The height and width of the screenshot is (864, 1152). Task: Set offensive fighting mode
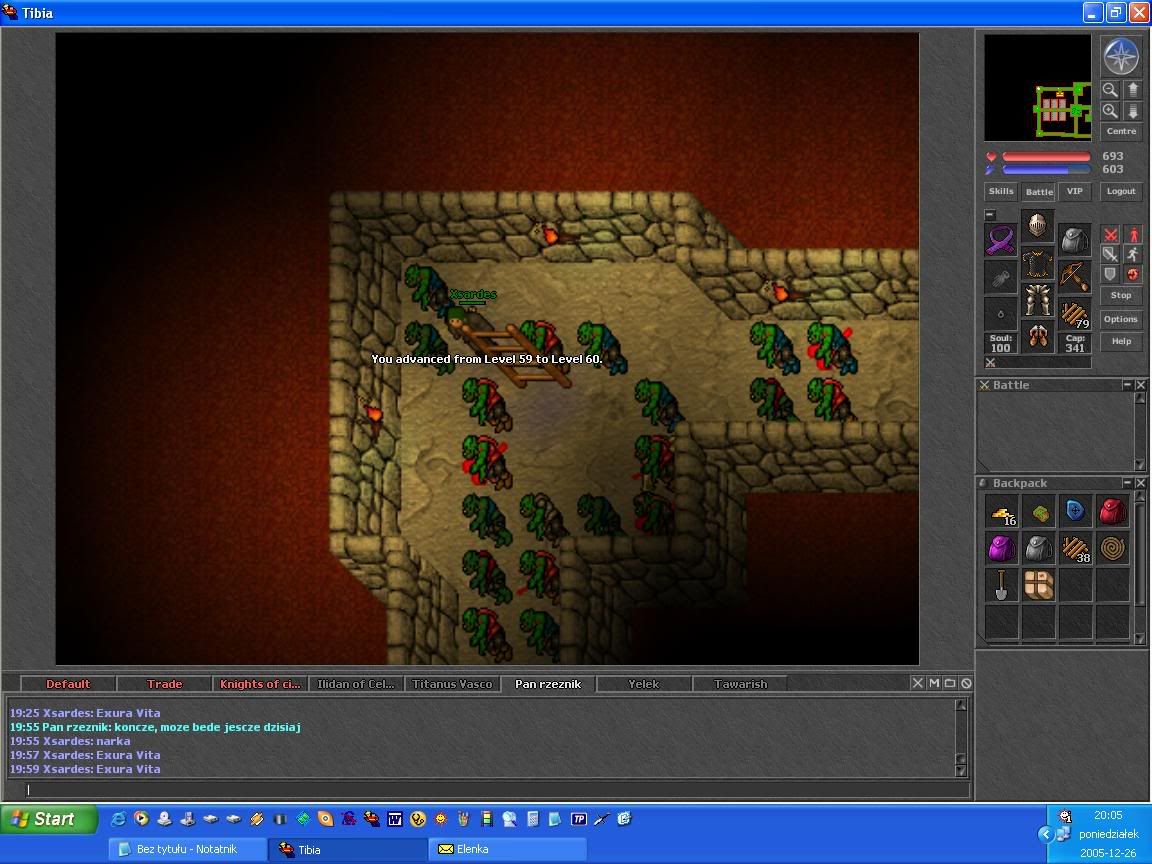click(1110, 235)
